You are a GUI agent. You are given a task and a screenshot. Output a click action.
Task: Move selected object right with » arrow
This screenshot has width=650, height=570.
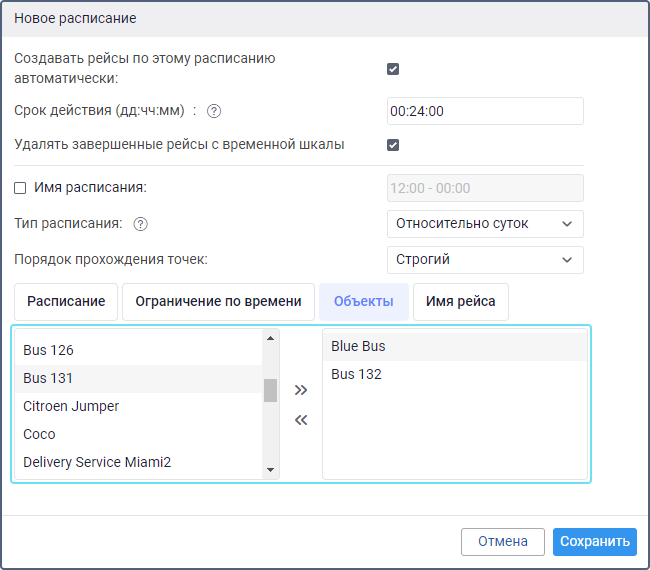[x=301, y=391]
